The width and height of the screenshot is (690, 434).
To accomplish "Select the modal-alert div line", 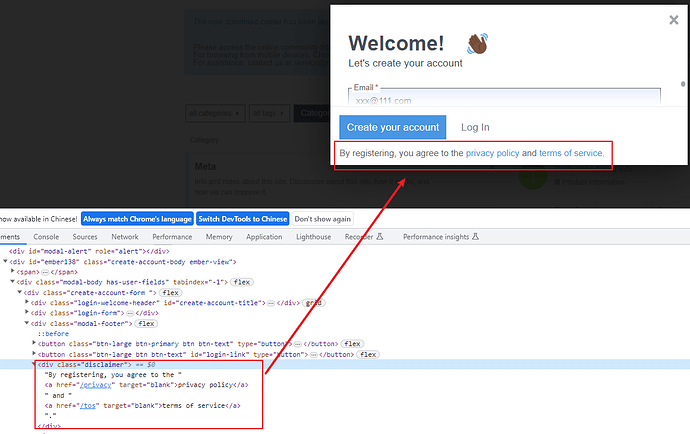I will (x=89, y=251).
